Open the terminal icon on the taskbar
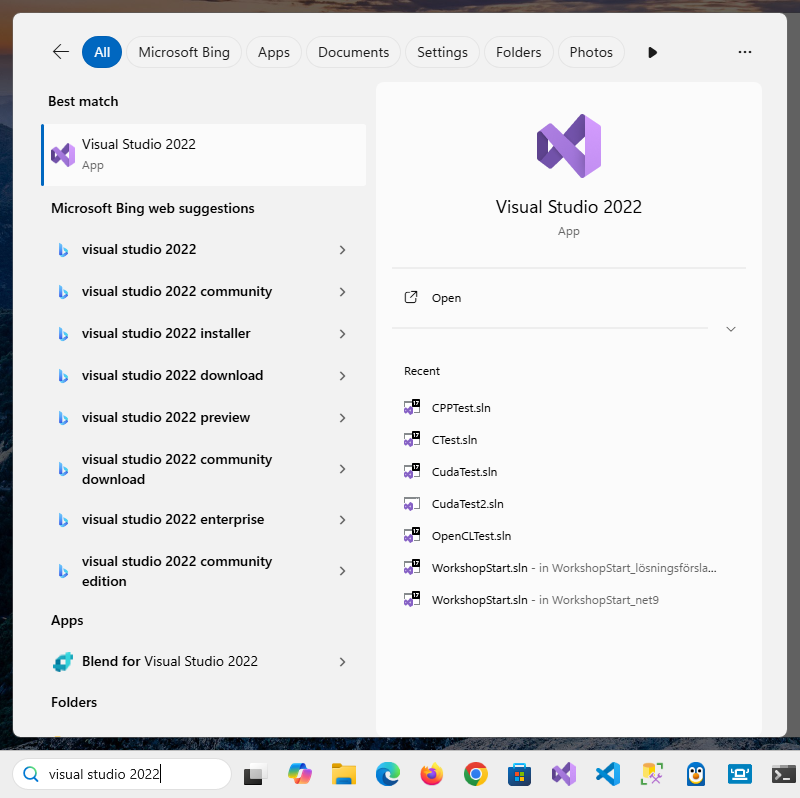 [x=784, y=775]
